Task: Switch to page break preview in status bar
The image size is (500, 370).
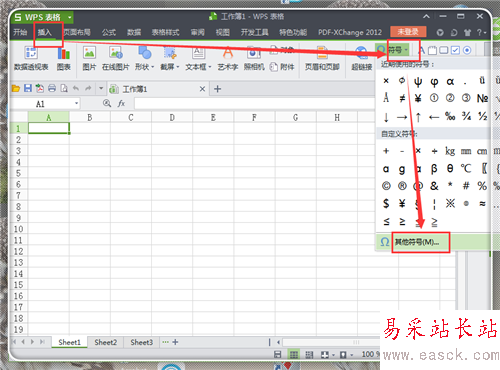Action: 309,355
